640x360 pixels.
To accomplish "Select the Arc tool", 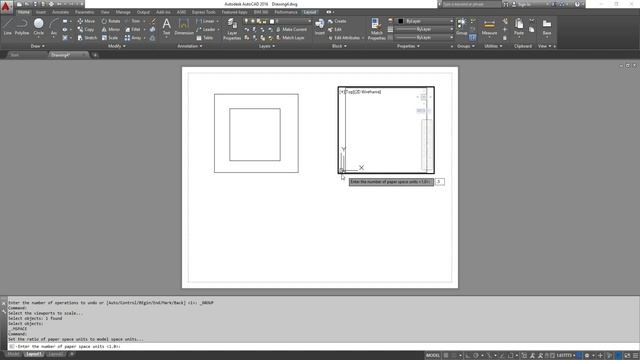I will tap(53, 28).
